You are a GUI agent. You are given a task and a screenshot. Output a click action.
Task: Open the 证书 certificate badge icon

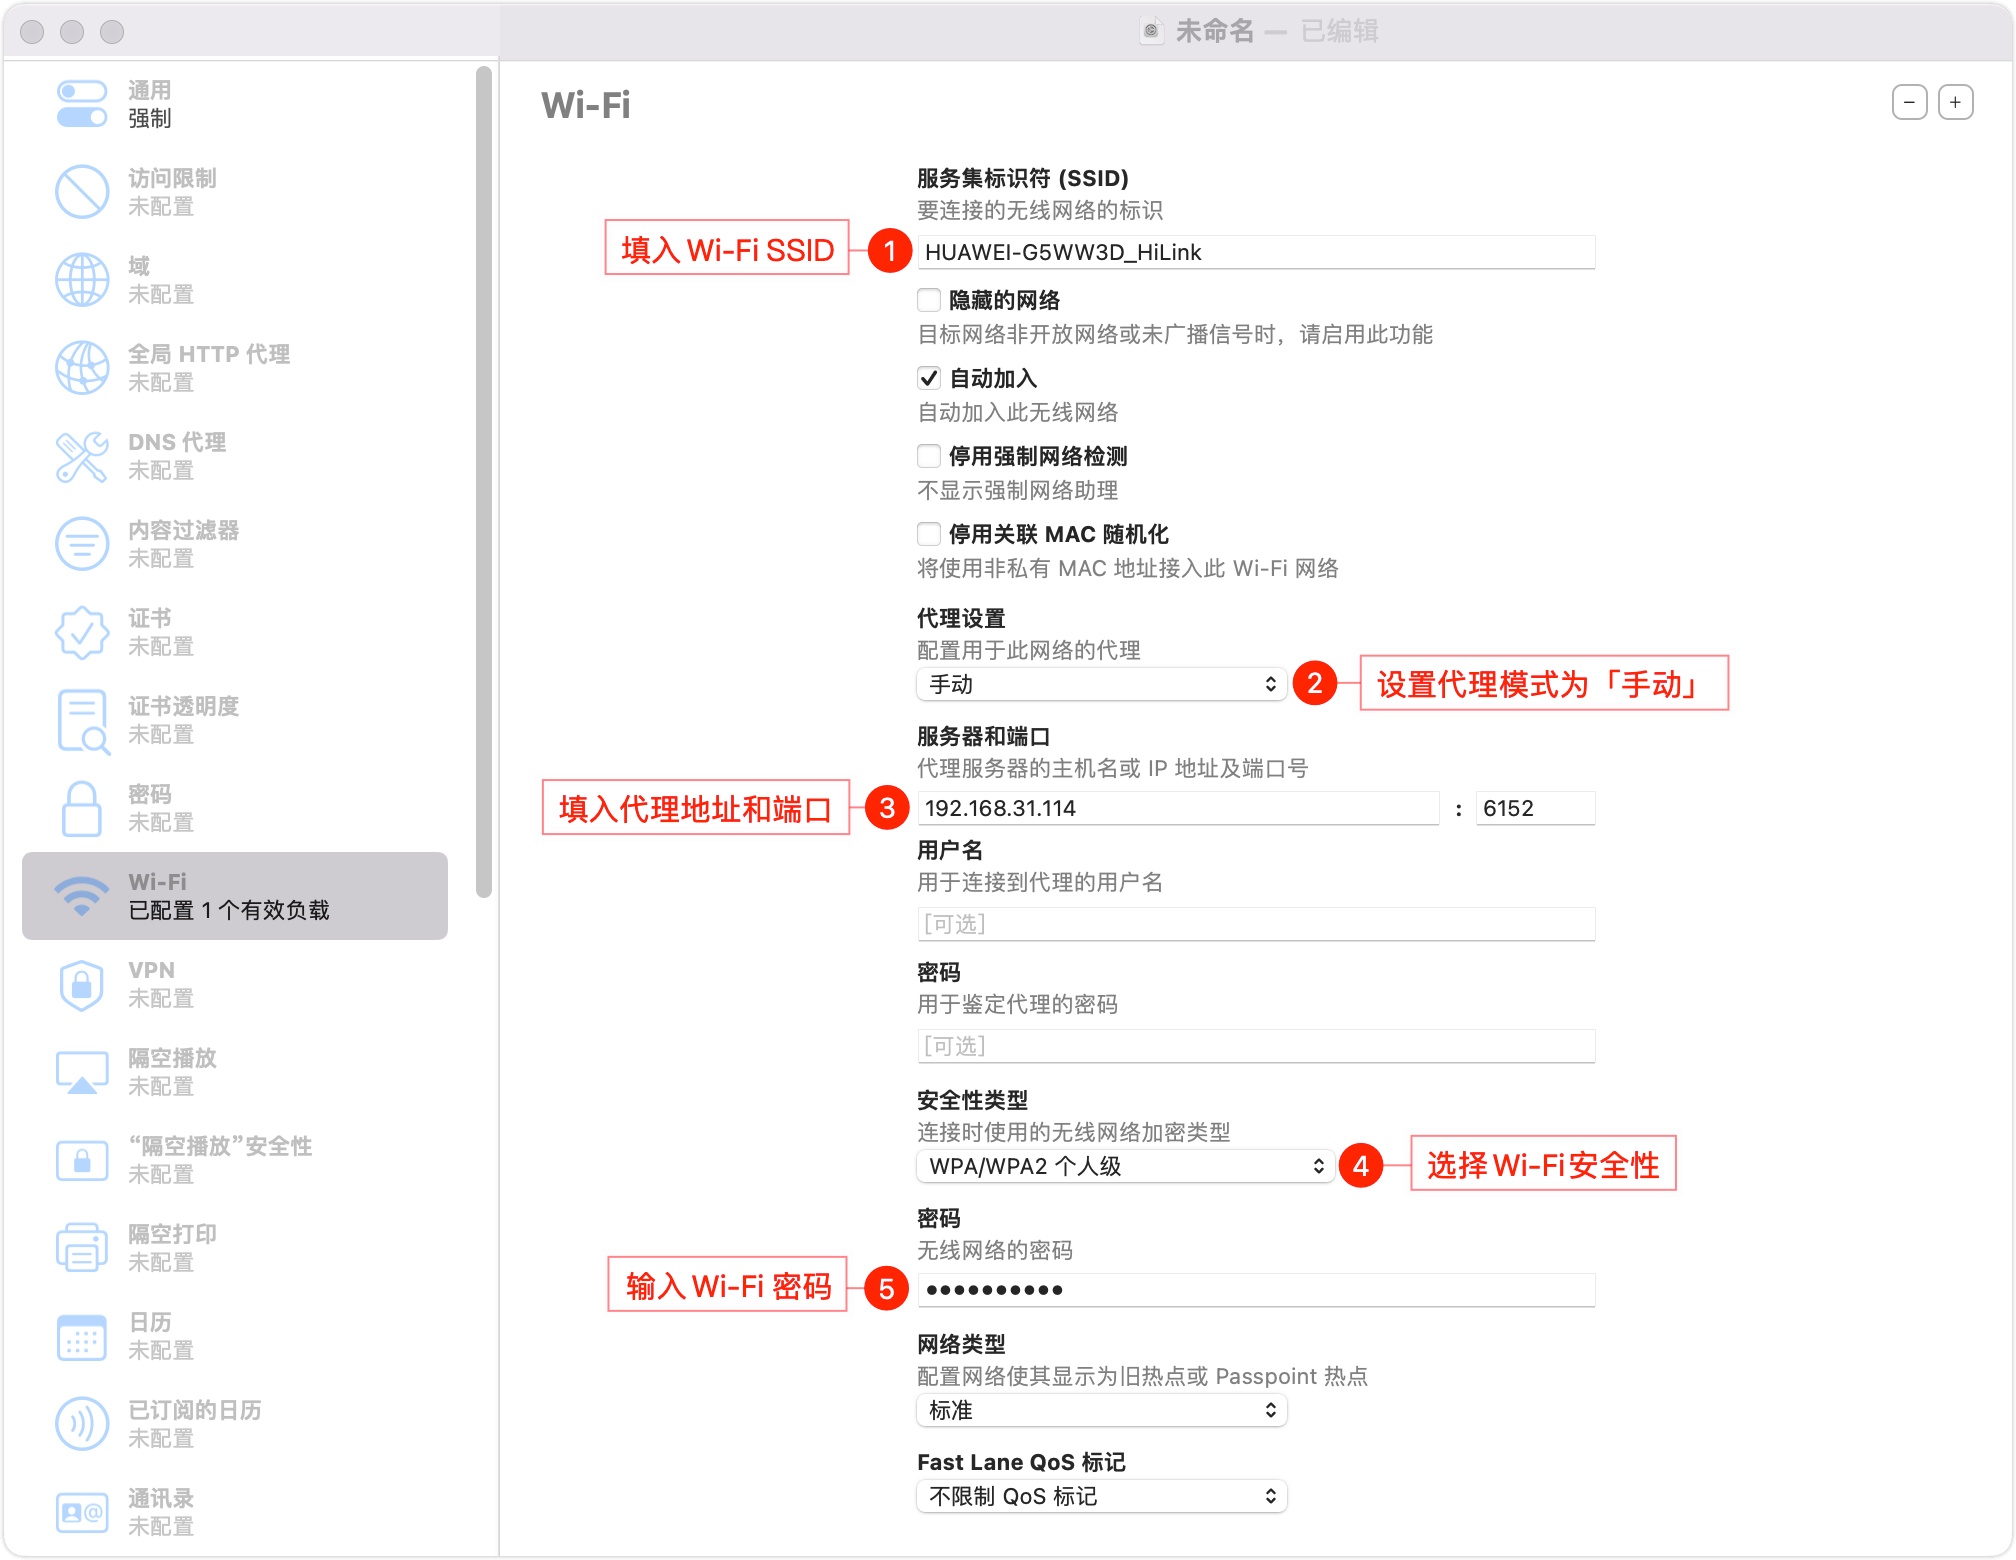(82, 632)
